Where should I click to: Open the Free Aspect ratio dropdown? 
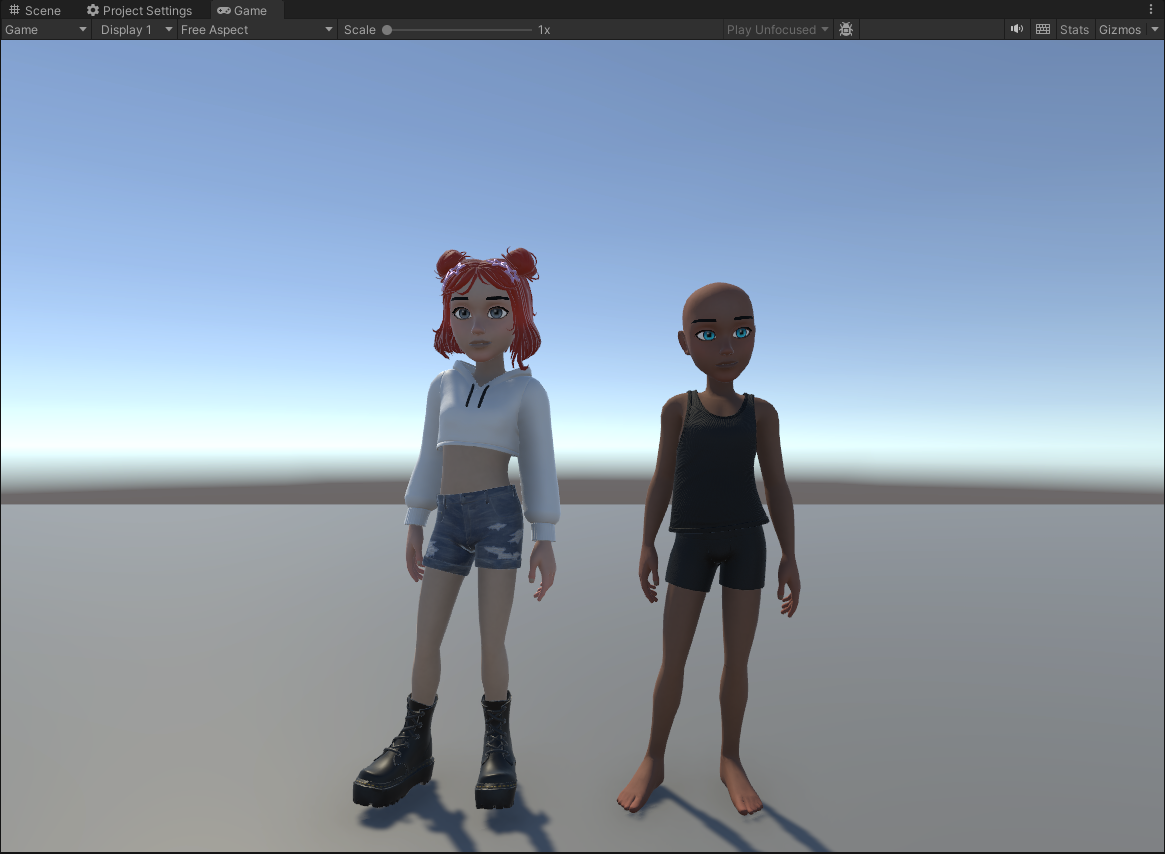click(255, 29)
